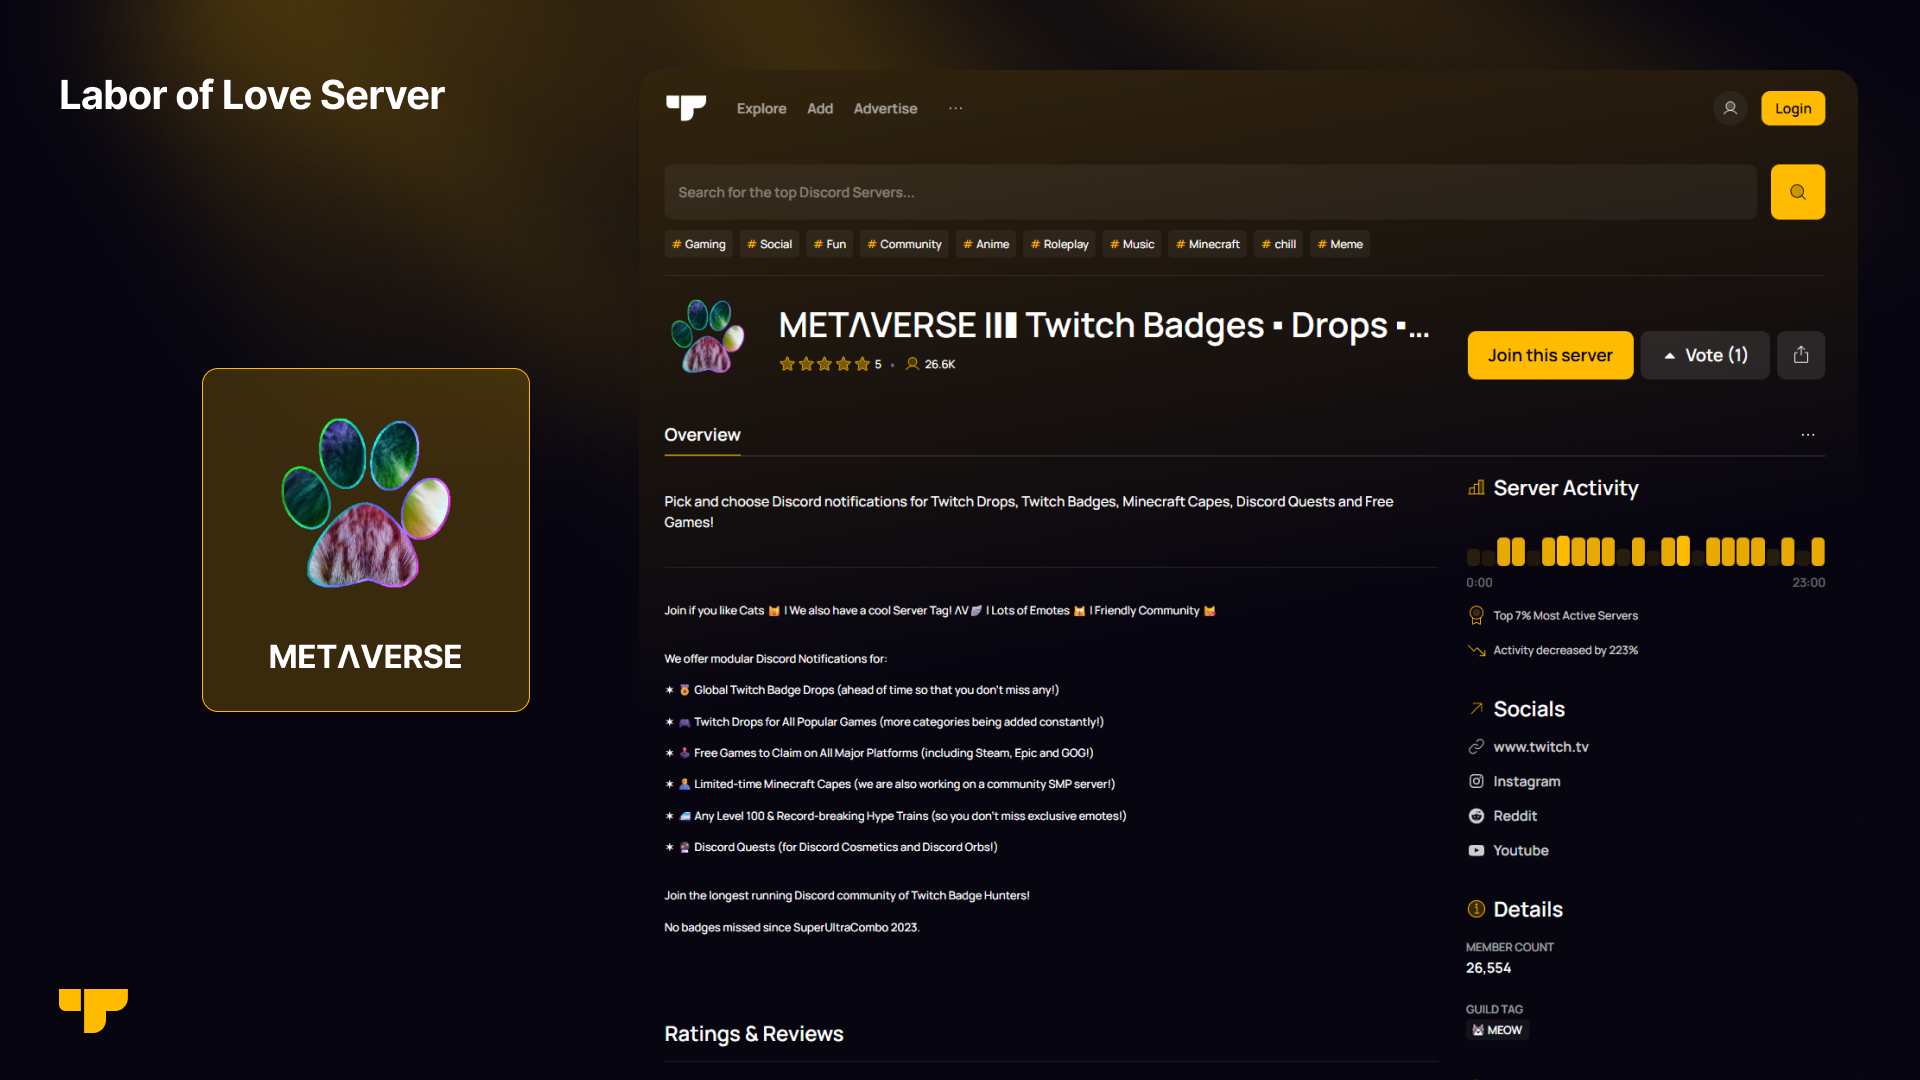The height and width of the screenshot is (1080, 1920).
Task: Open the navbar more options ellipsis
Action: (956, 108)
